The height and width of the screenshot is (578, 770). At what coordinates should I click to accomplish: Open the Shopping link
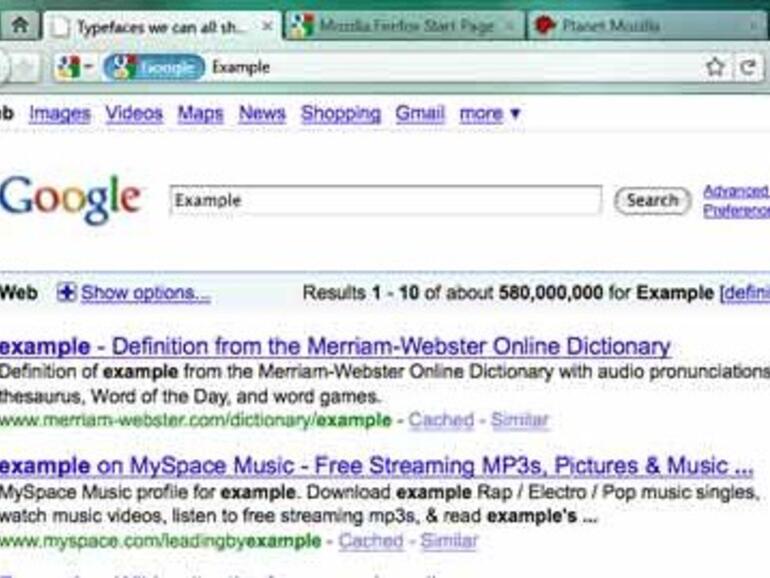[x=341, y=113]
